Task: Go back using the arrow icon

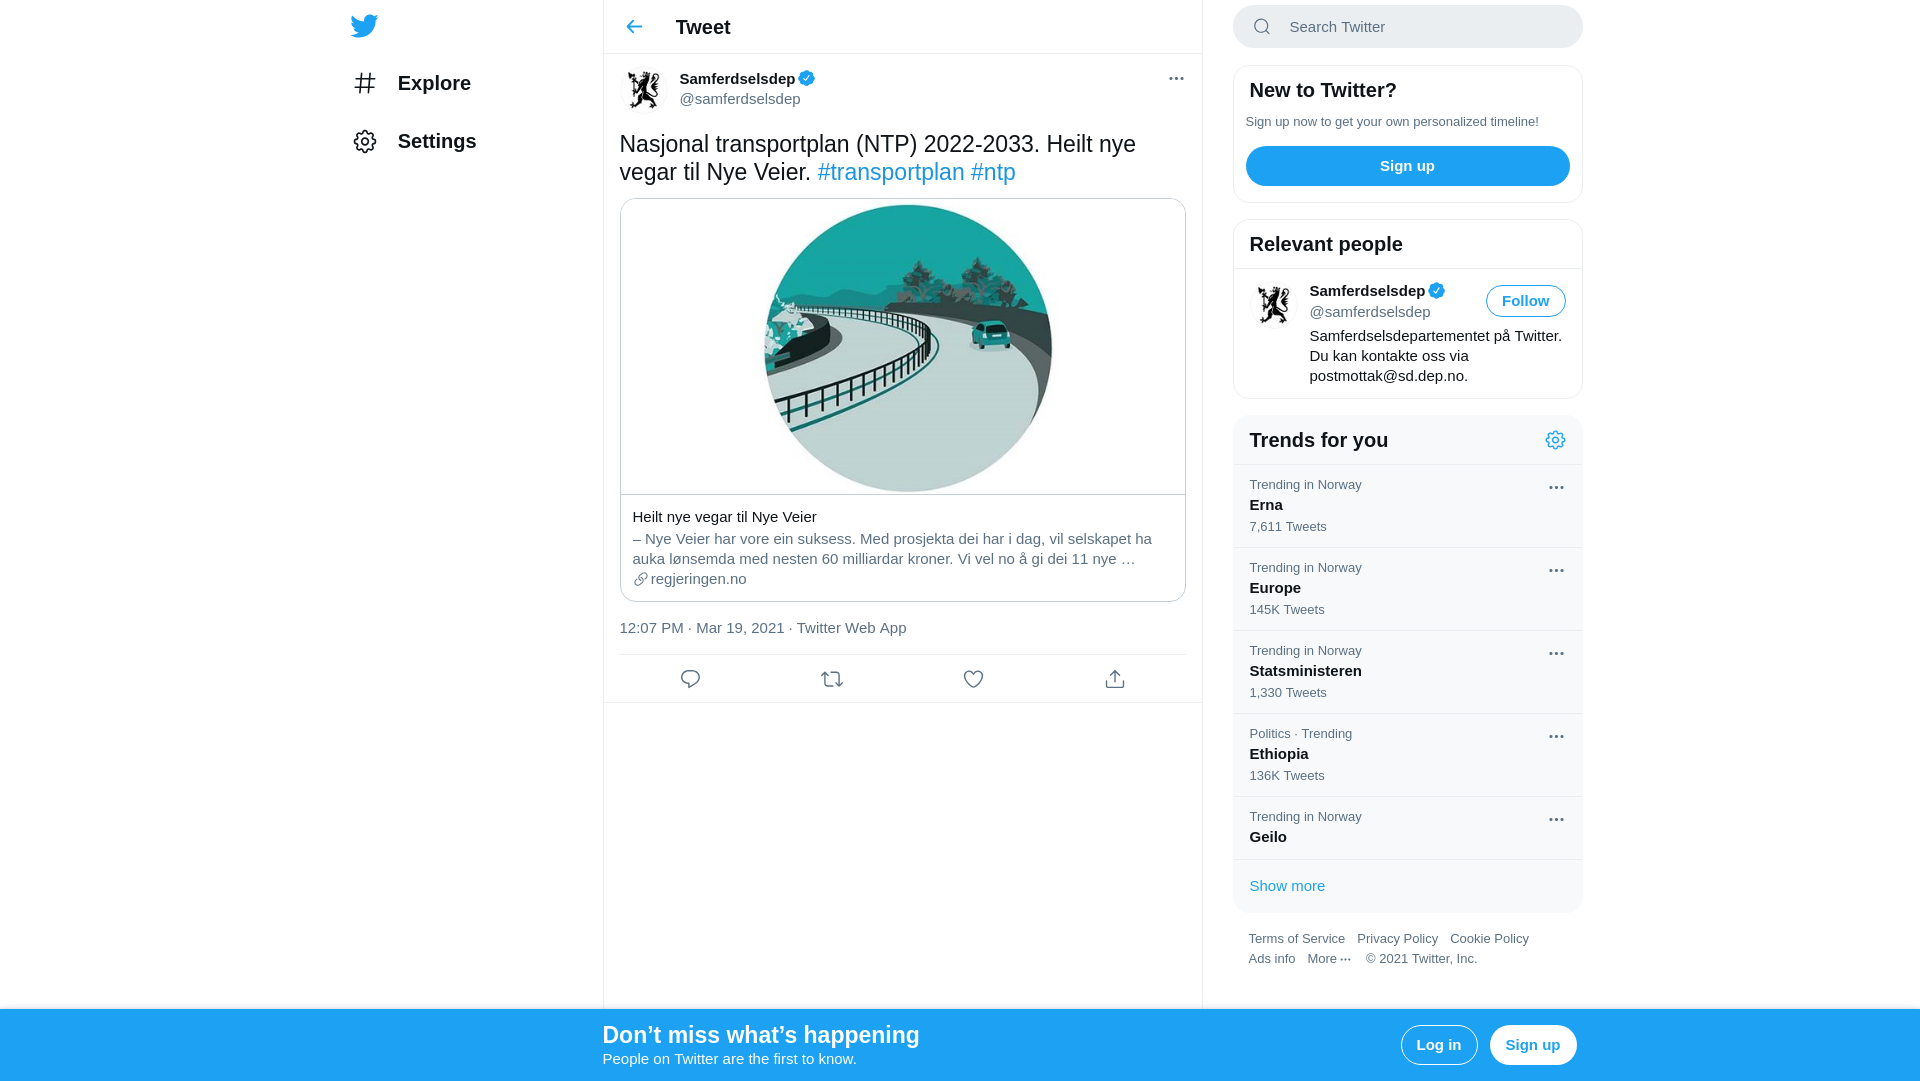Action: tap(634, 27)
